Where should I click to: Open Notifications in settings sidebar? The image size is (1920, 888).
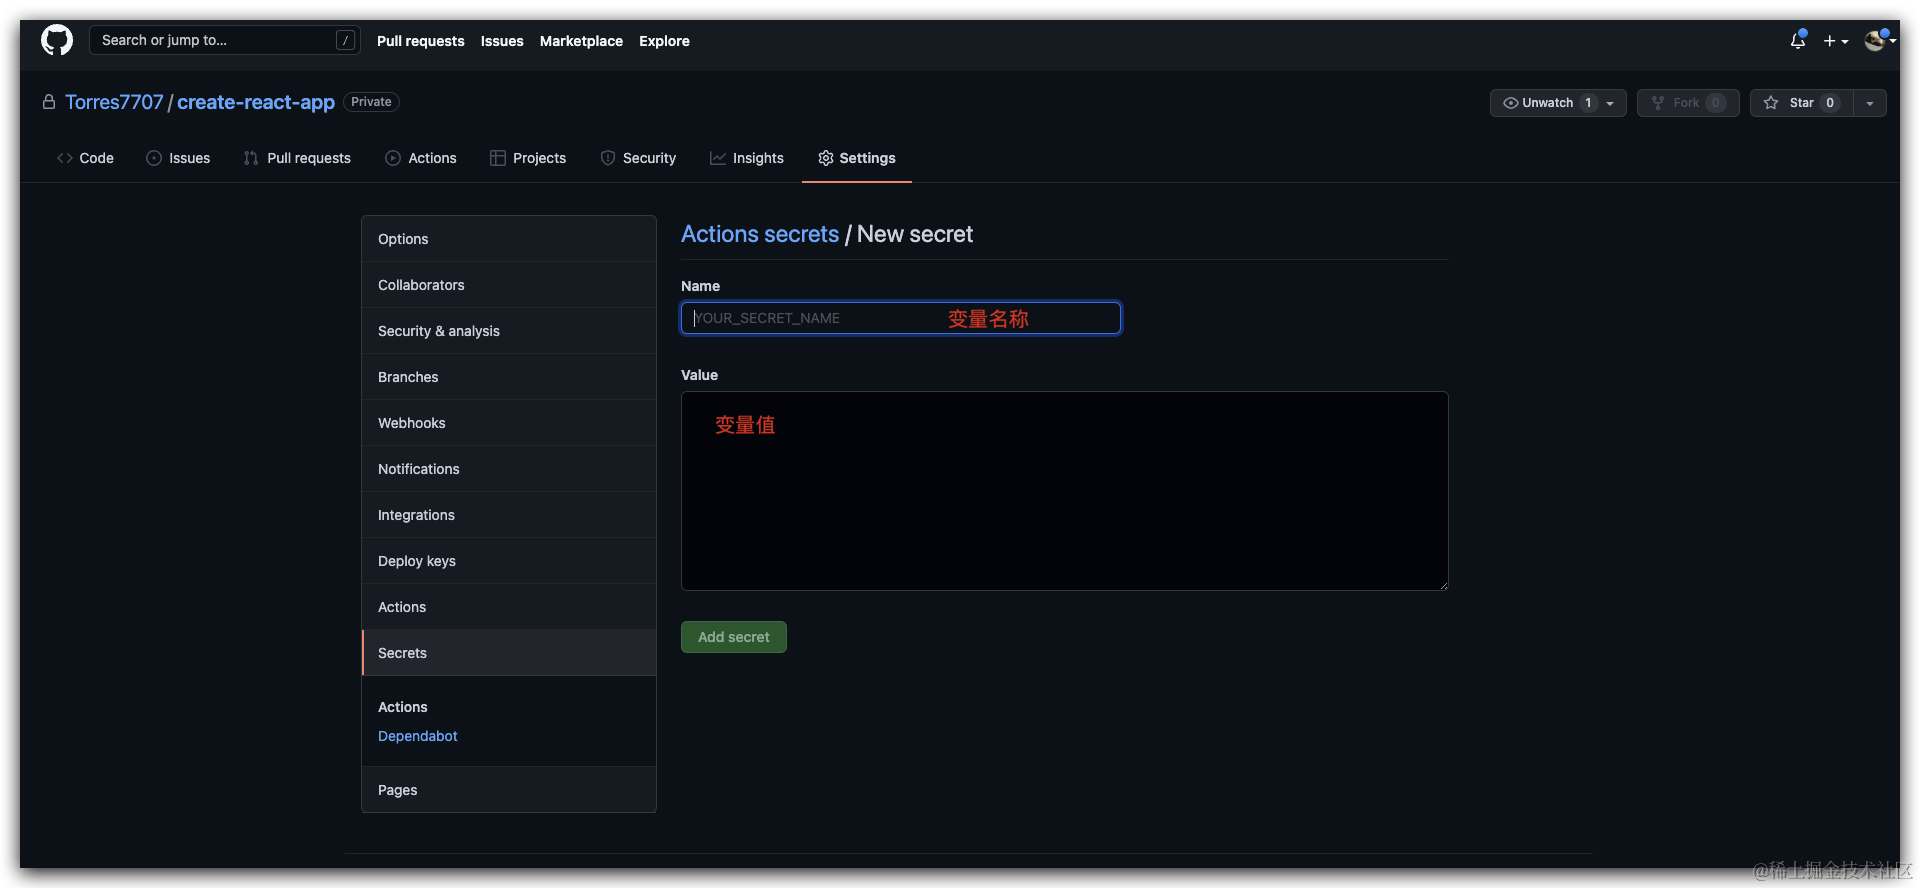click(509, 469)
